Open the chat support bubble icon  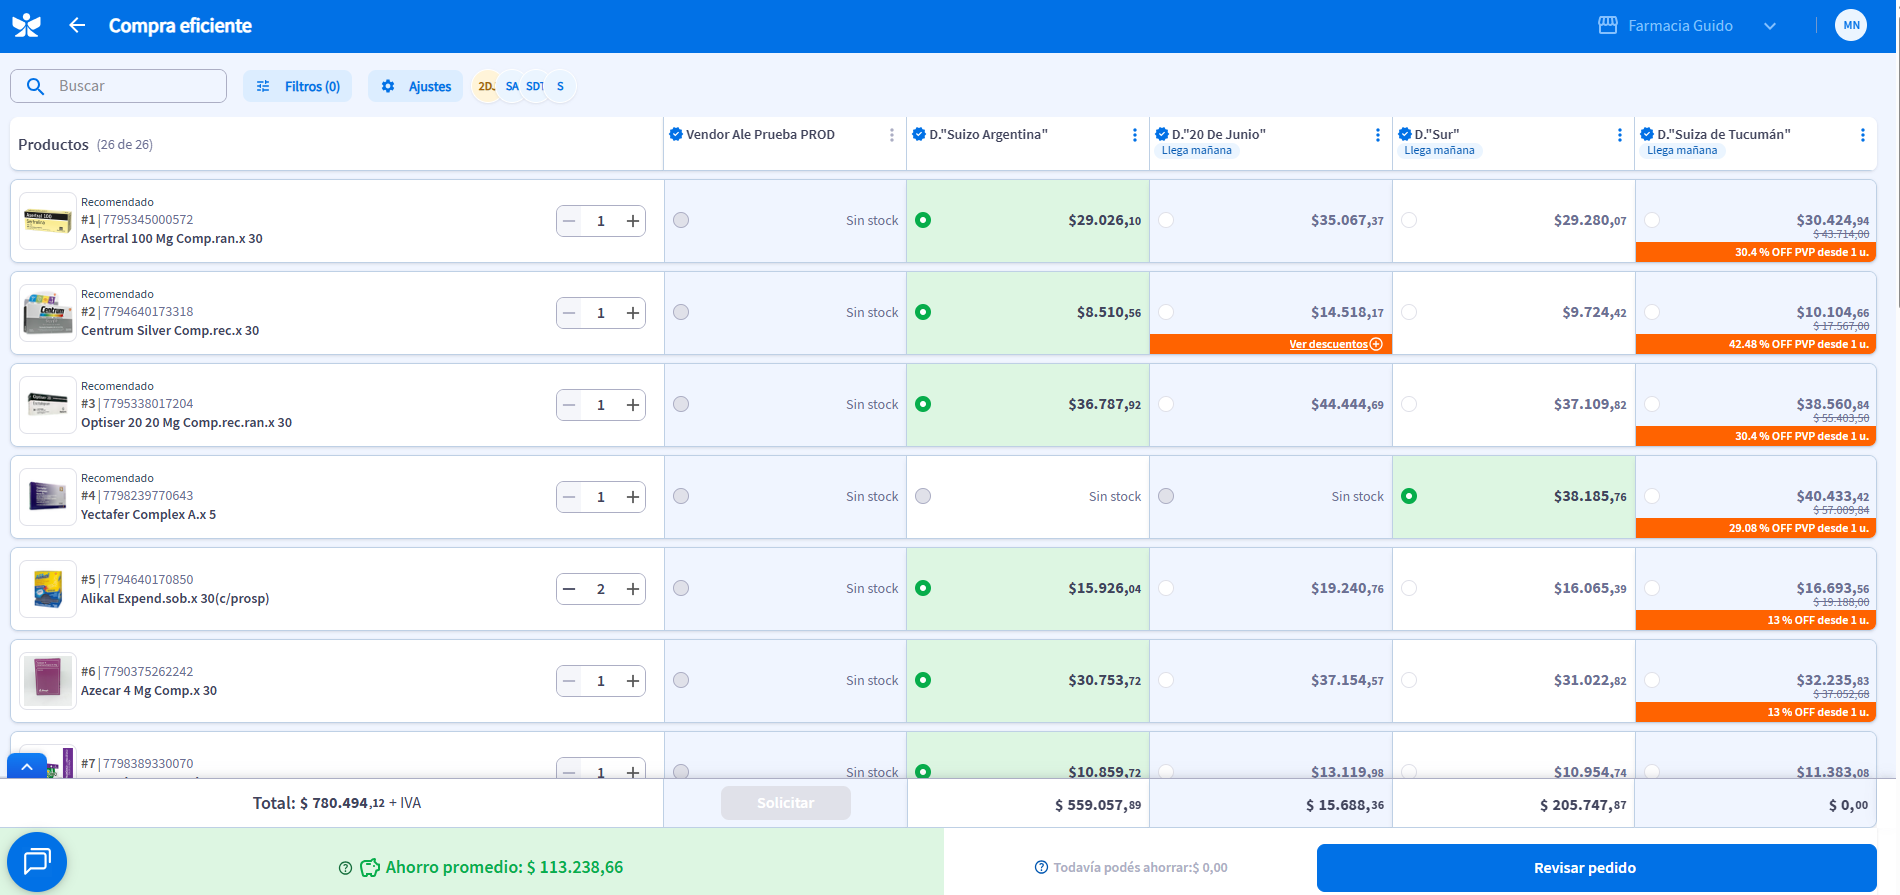[37, 861]
